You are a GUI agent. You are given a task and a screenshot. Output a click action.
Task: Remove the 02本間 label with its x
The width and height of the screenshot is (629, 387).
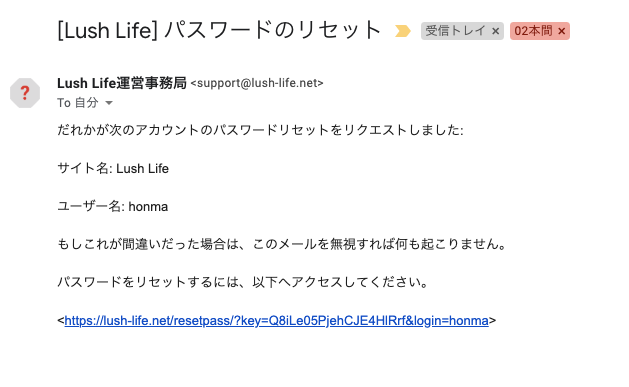click(x=562, y=31)
